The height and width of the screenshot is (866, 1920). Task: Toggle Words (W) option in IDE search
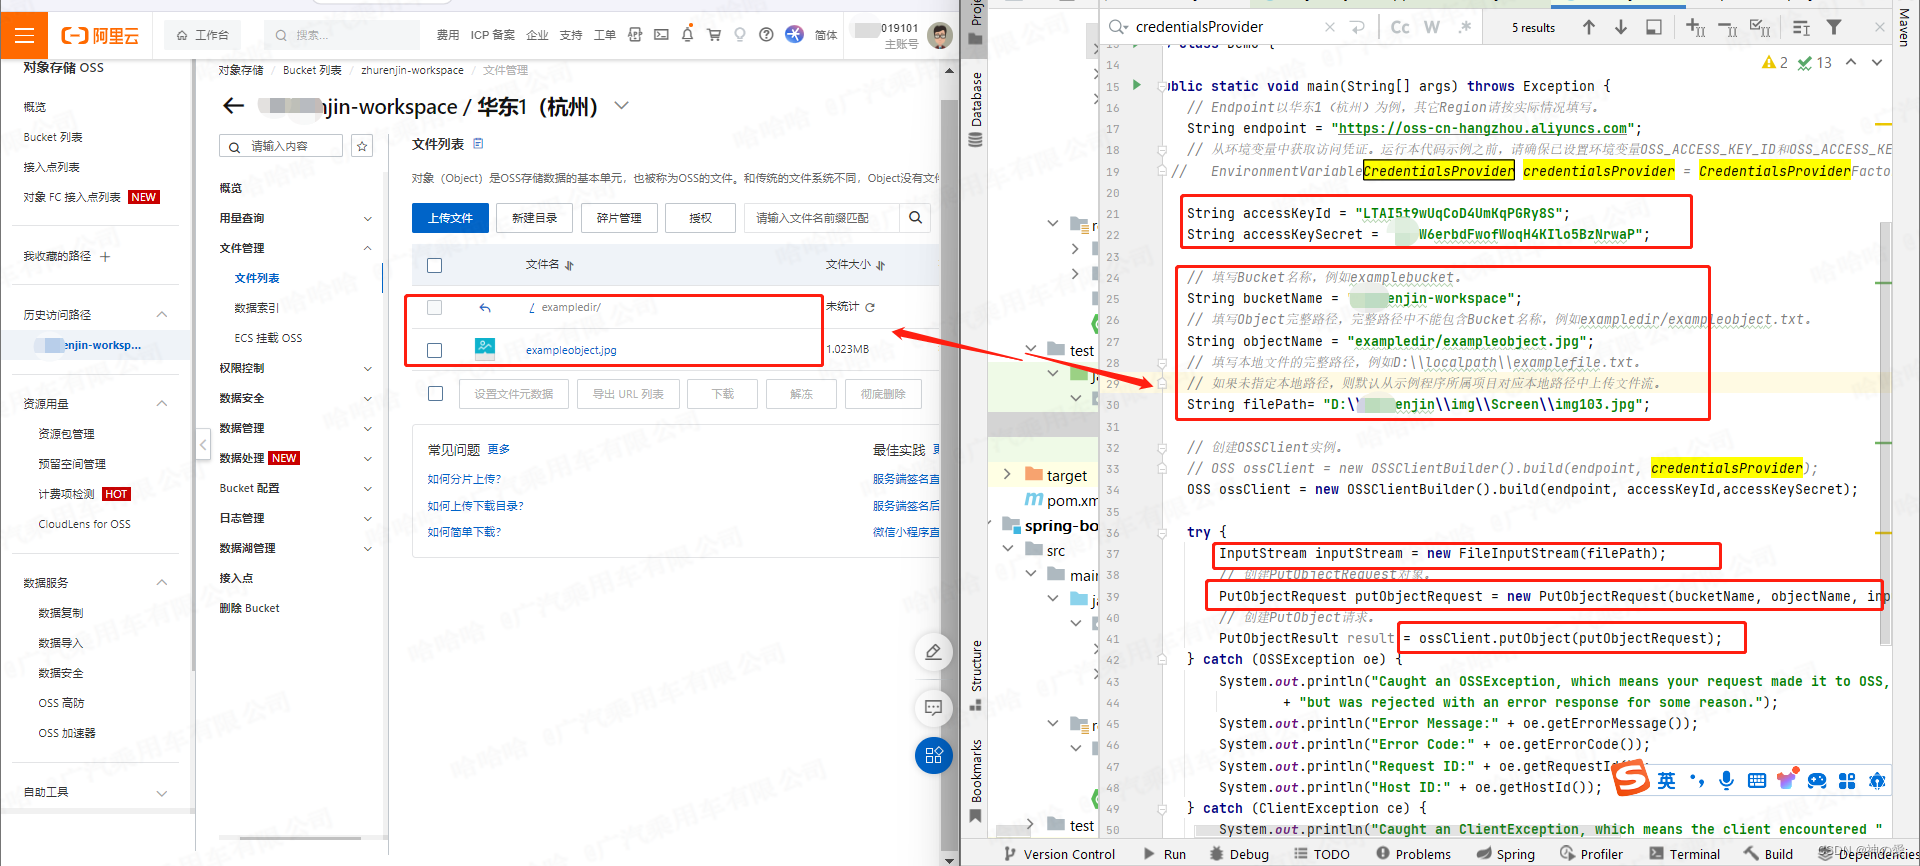[1432, 27]
